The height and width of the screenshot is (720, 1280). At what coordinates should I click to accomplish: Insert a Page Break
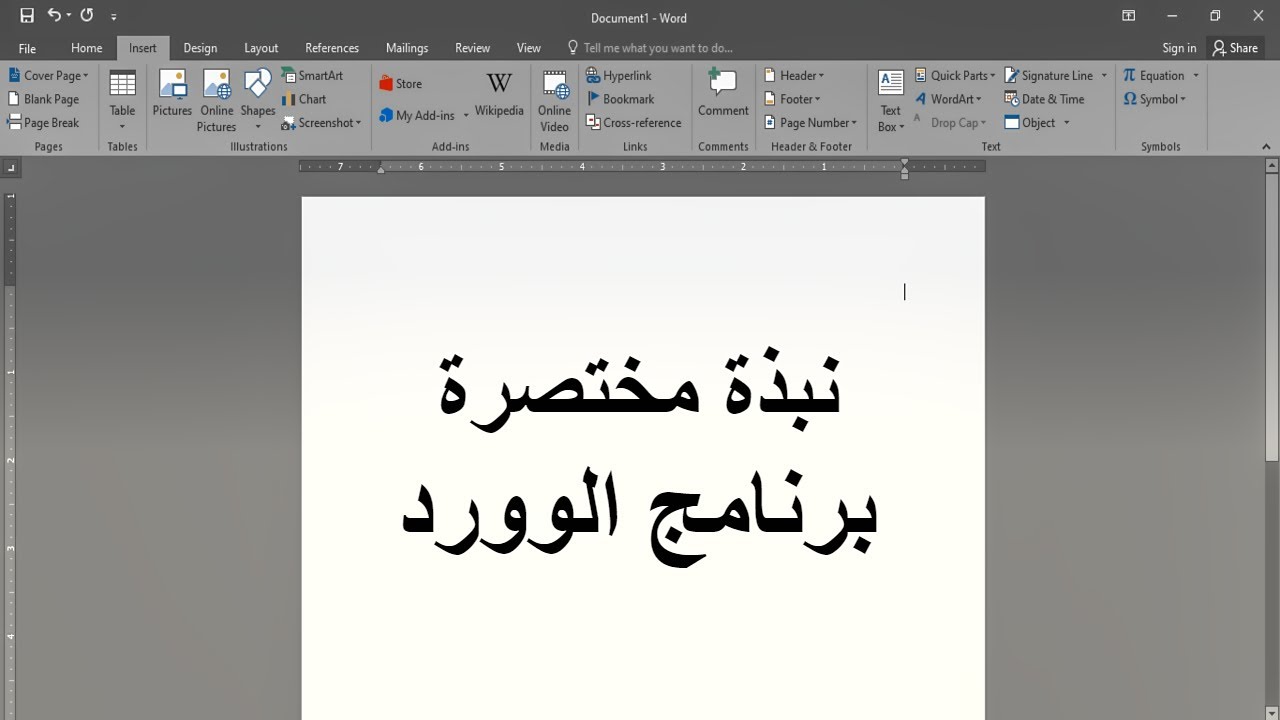tap(44, 123)
